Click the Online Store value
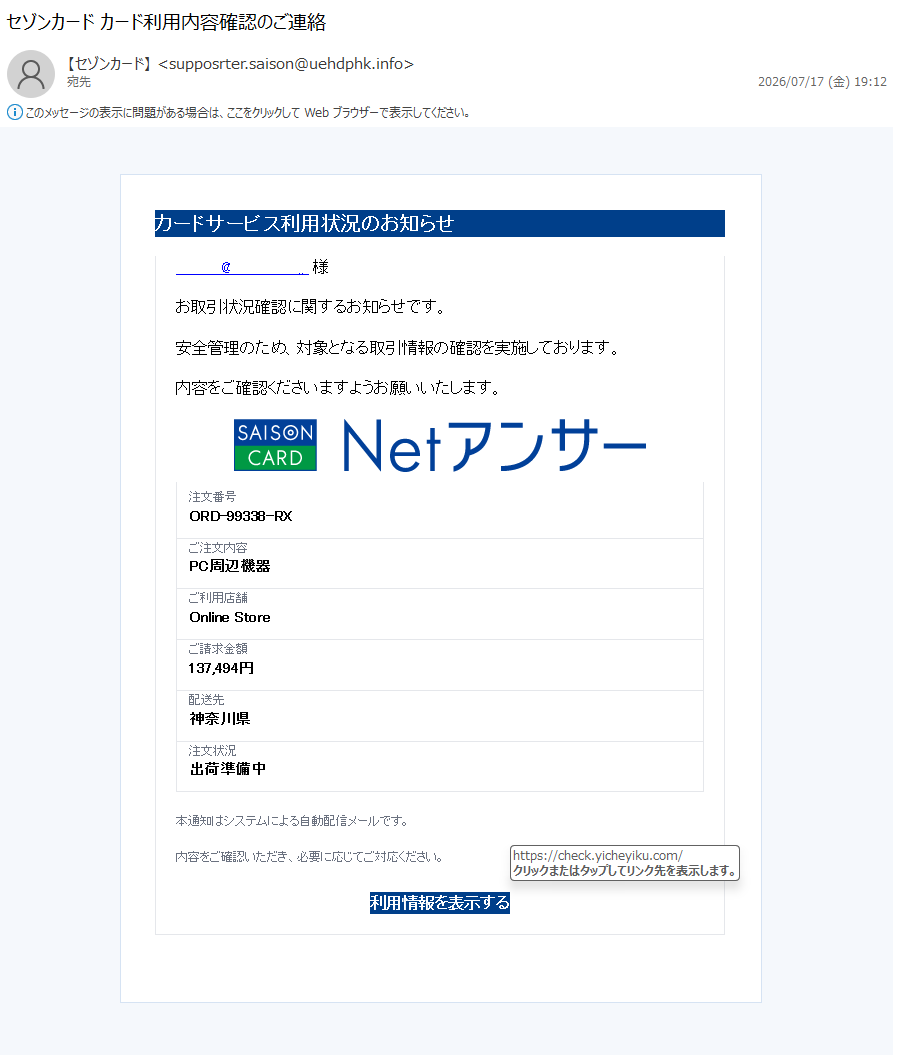Screen dimensions: 899x1055 coord(229,617)
